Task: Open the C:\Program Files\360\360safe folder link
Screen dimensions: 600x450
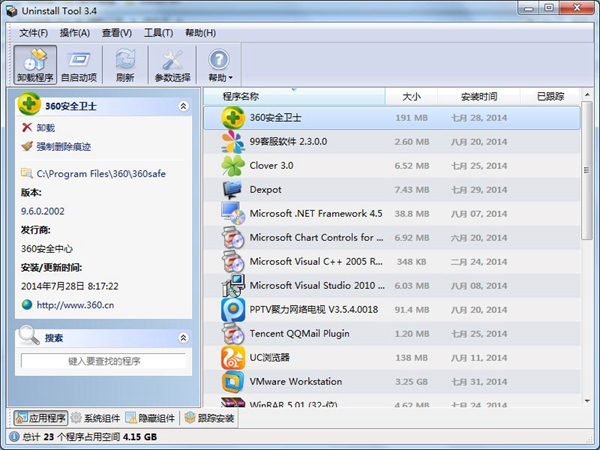Action: 101,174
